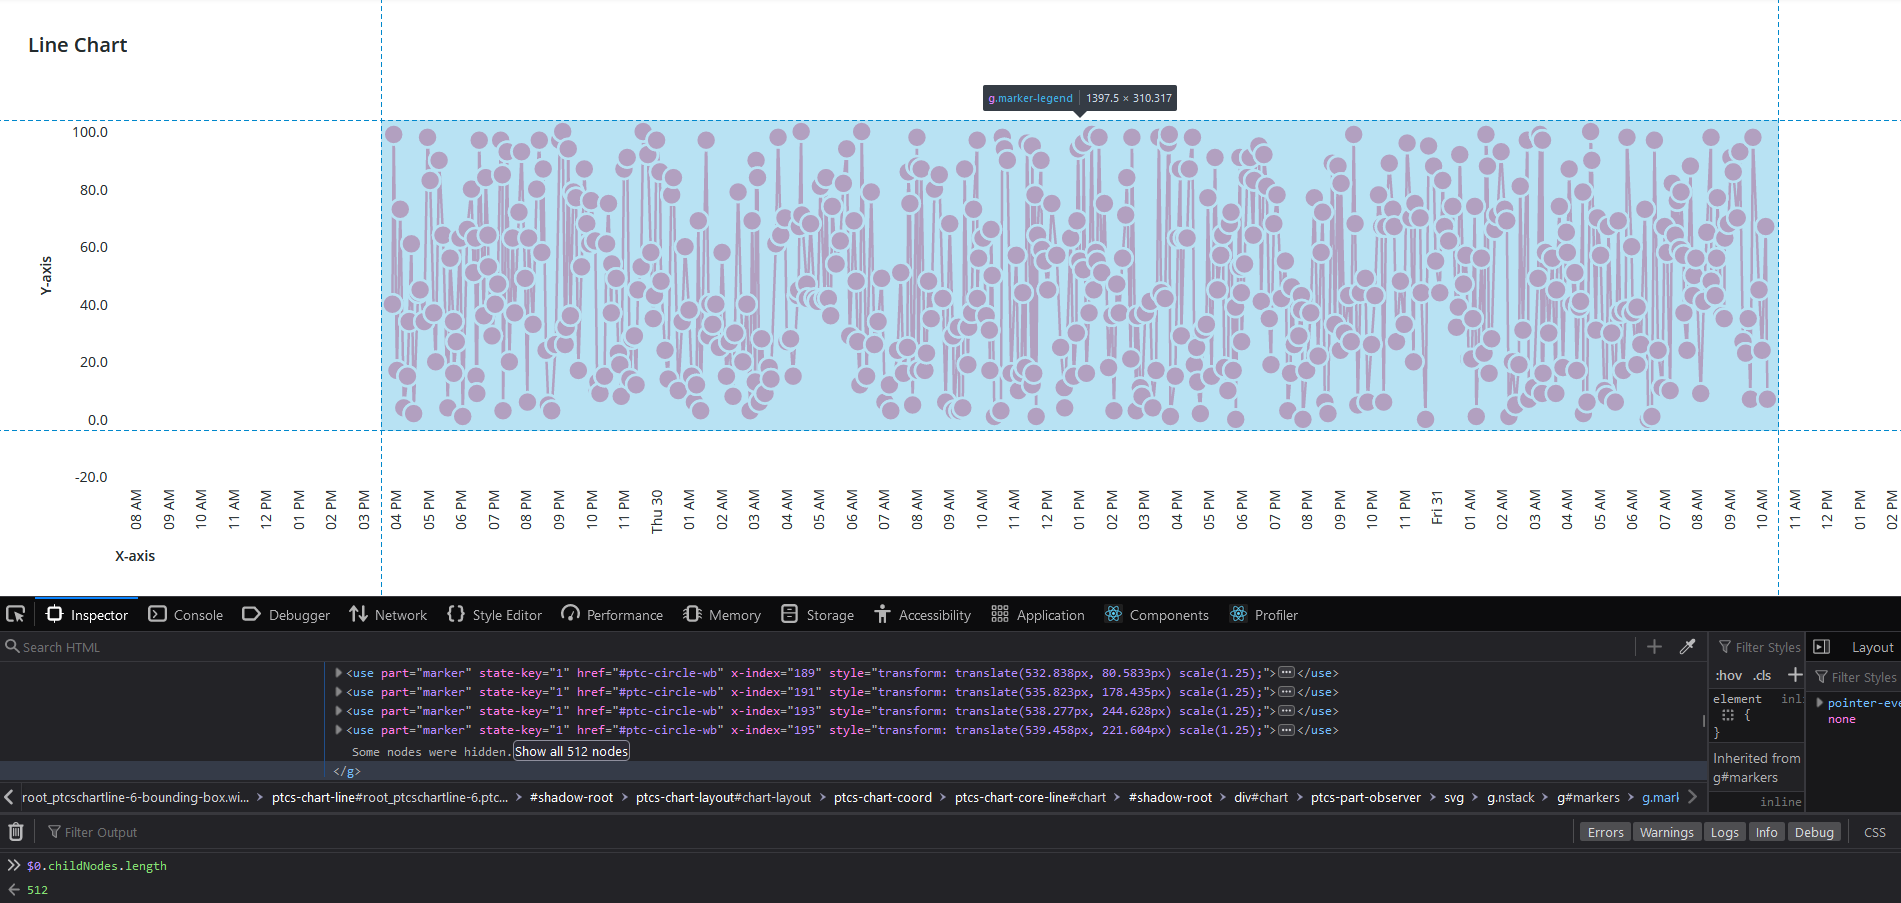Expand the use node with x-index 189
Screen dimensions: 1901x903
(339, 673)
